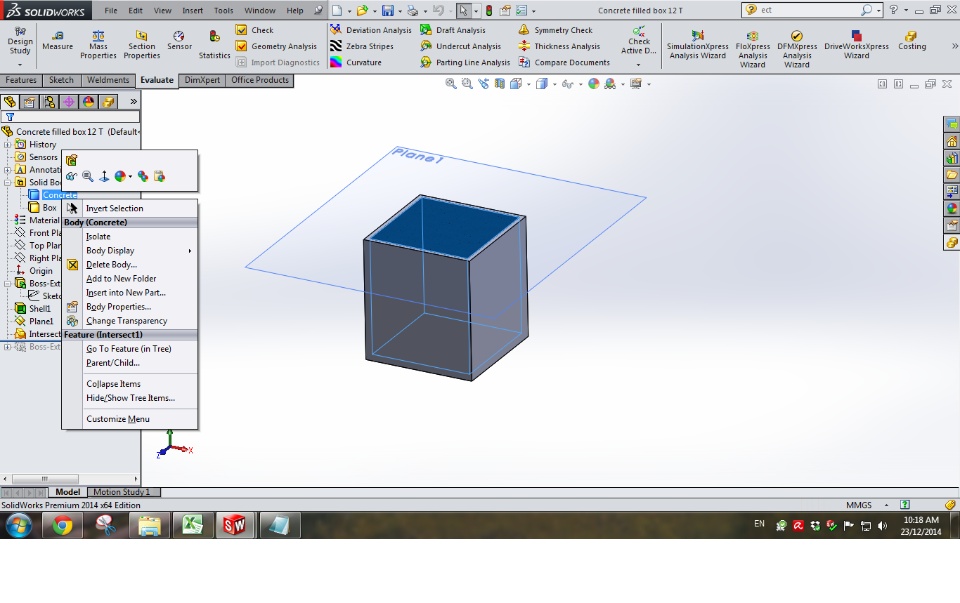This screenshot has height=603, width=960.
Task: Switch to the Features tab
Action: point(21,80)
